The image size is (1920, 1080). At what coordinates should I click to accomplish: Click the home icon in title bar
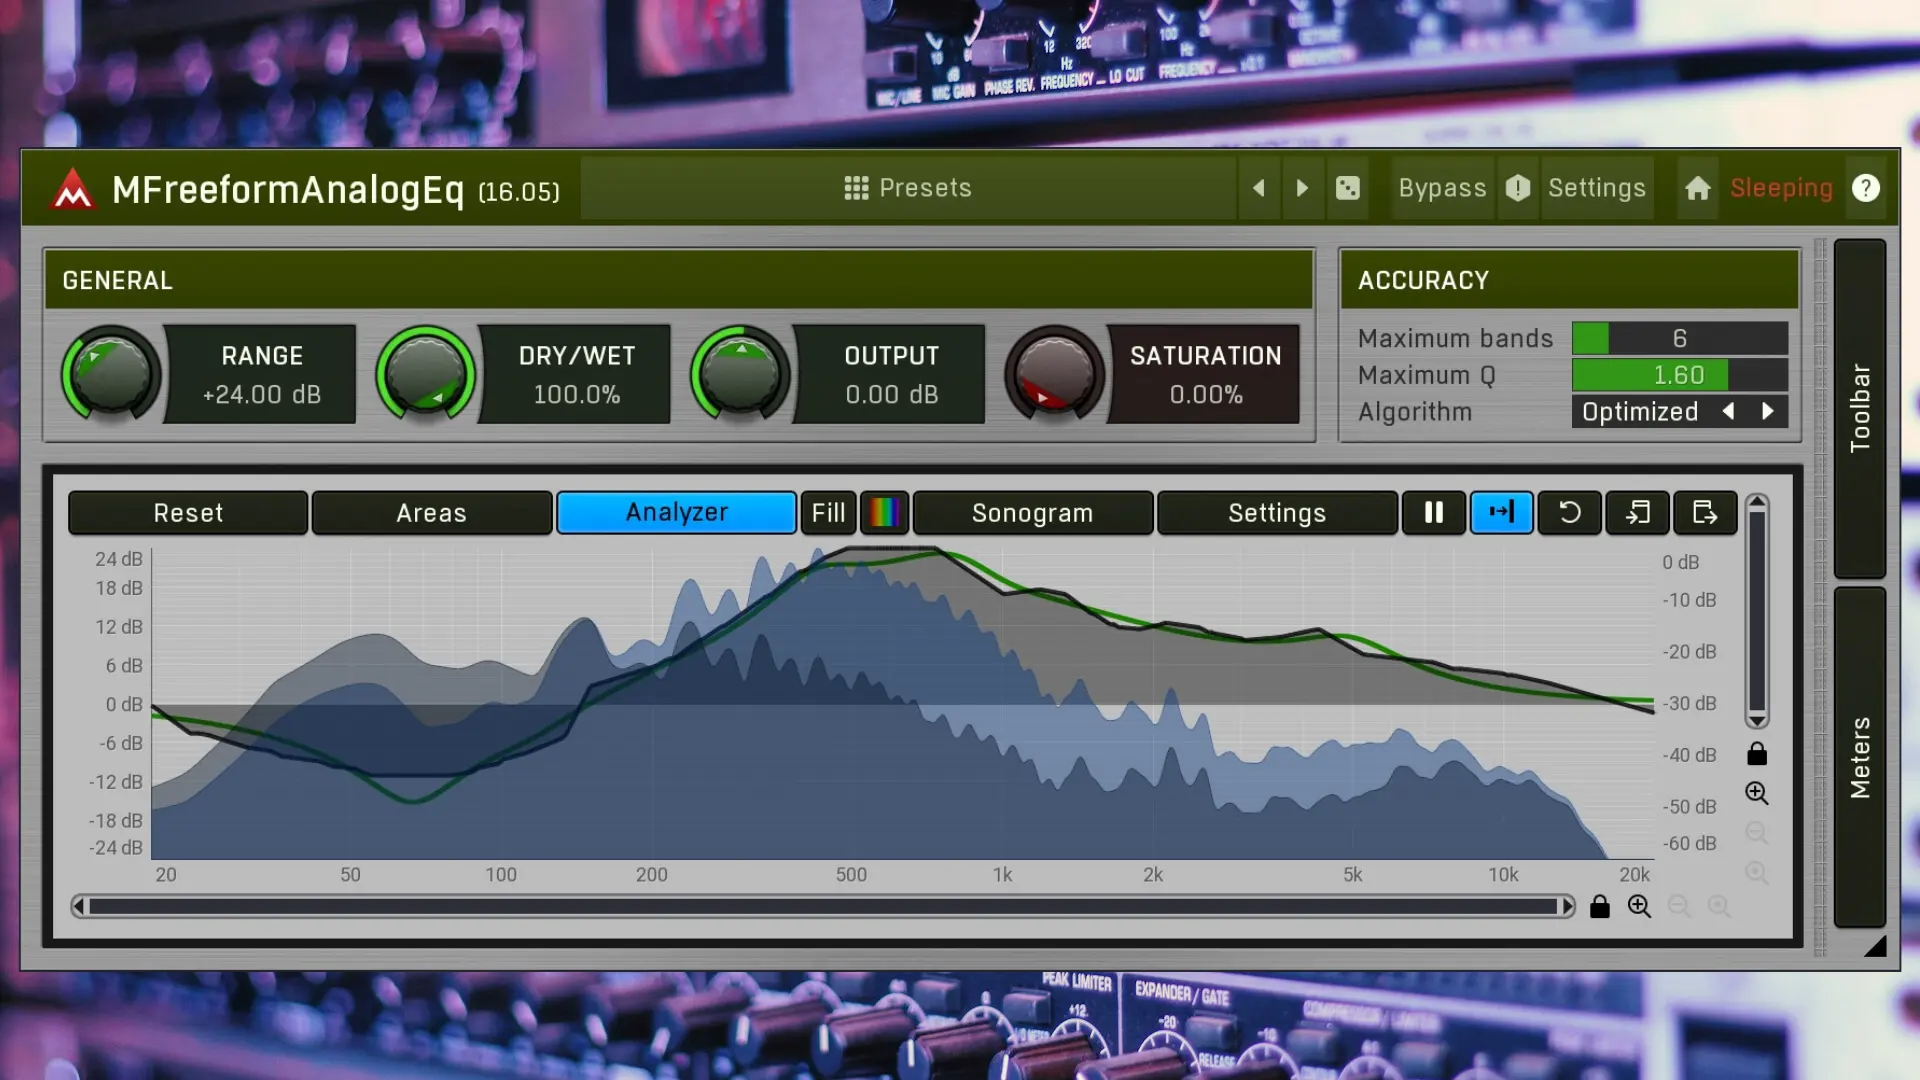point(1697,188)
